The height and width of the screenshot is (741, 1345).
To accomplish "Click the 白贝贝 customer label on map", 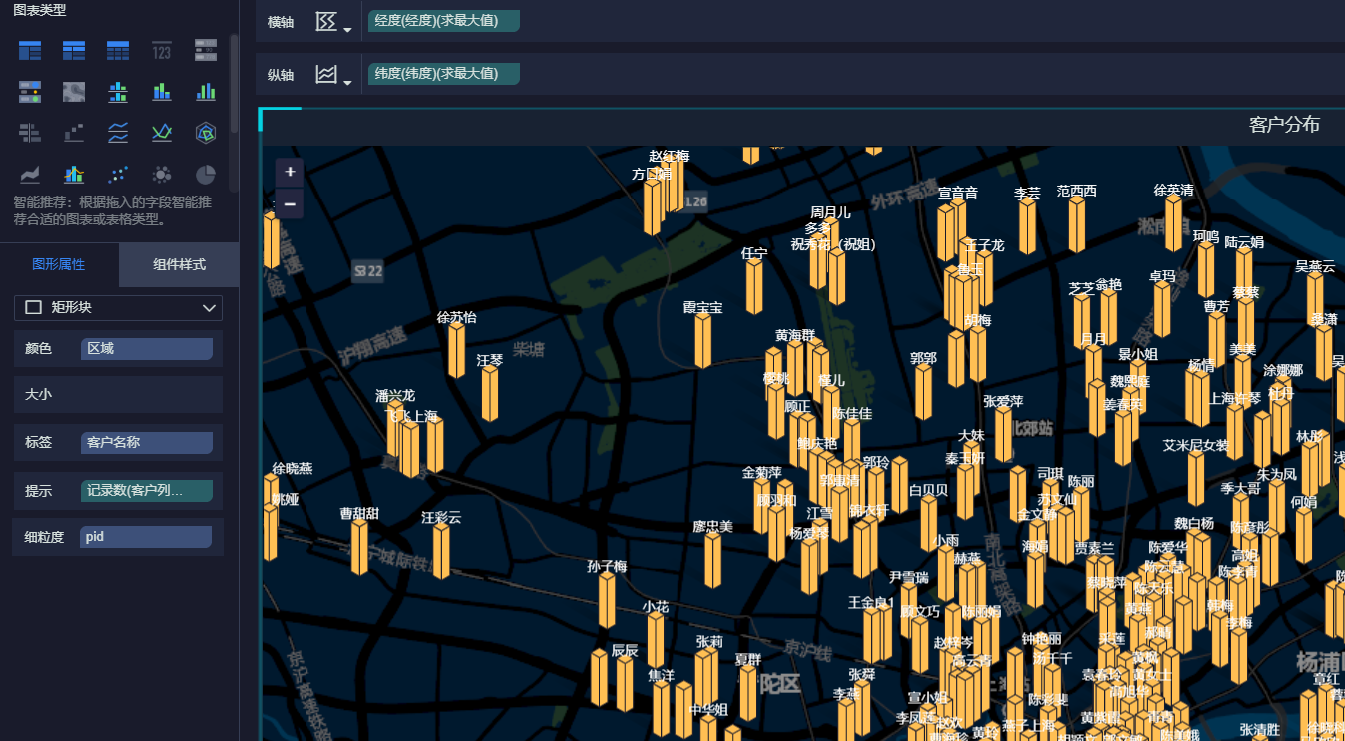I will tap(929, 490).
